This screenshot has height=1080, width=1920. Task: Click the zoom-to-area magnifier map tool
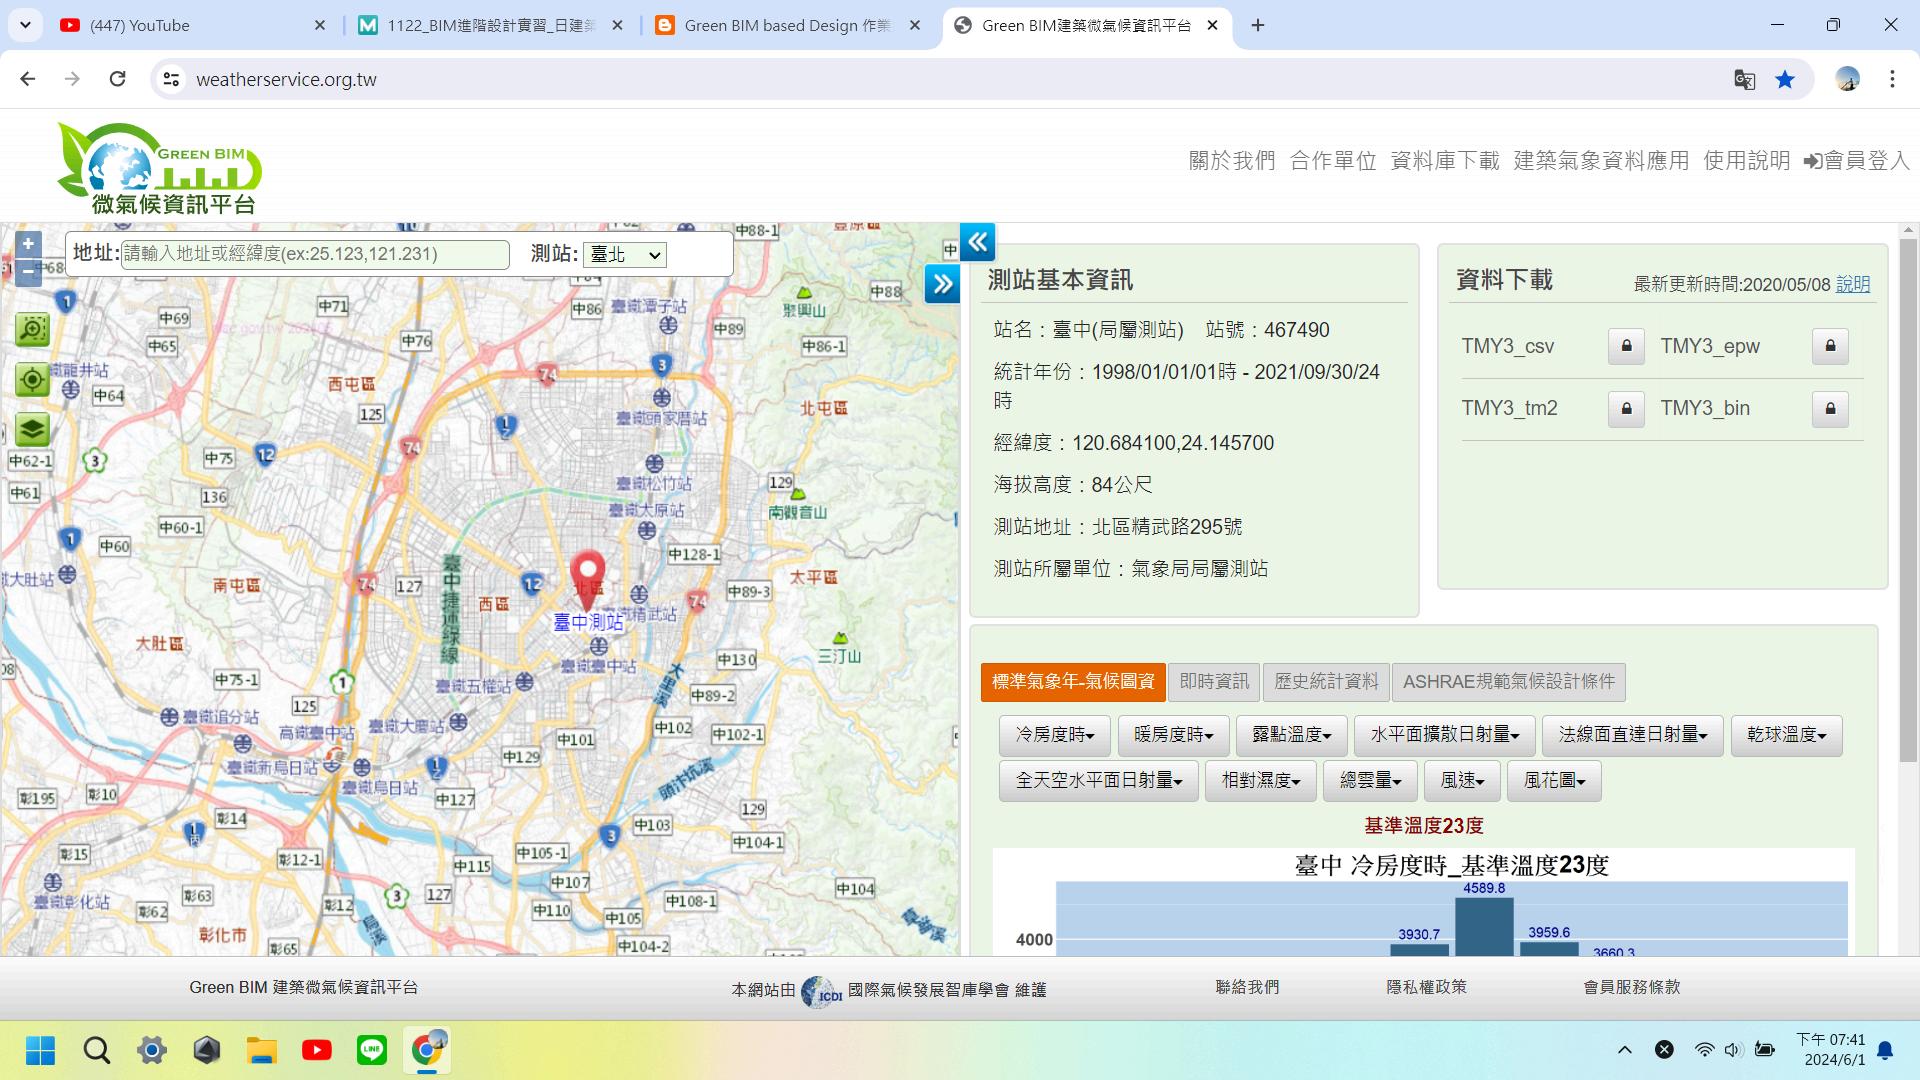(x=32, y=329)
